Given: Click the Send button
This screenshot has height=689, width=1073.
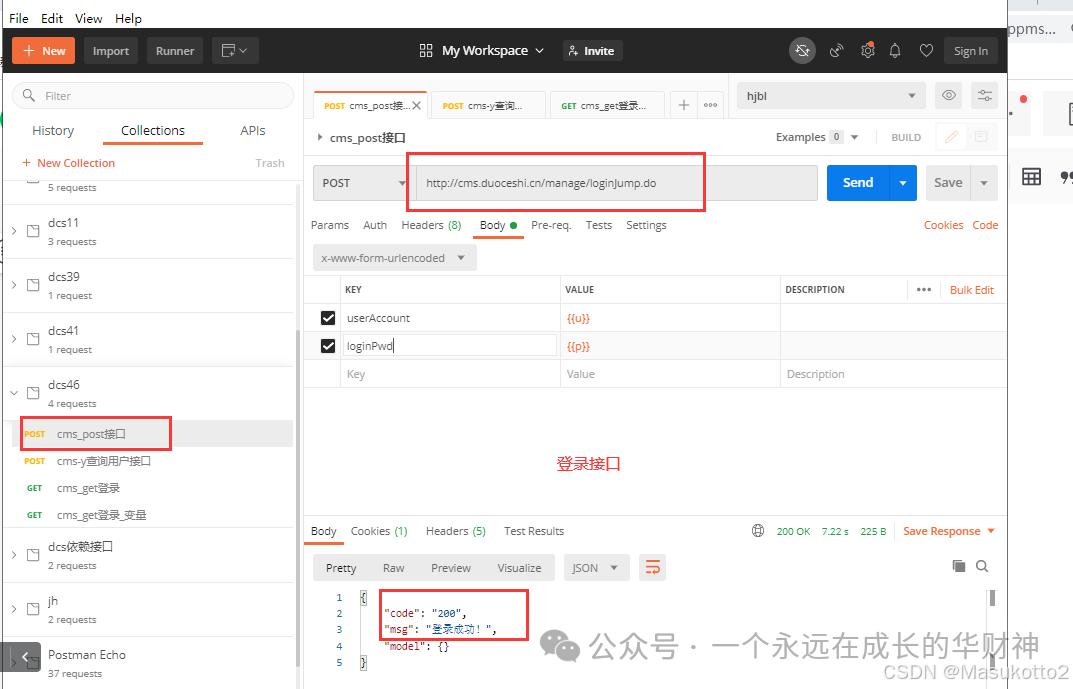Looking at the screenshot, I should click(858, 183).
